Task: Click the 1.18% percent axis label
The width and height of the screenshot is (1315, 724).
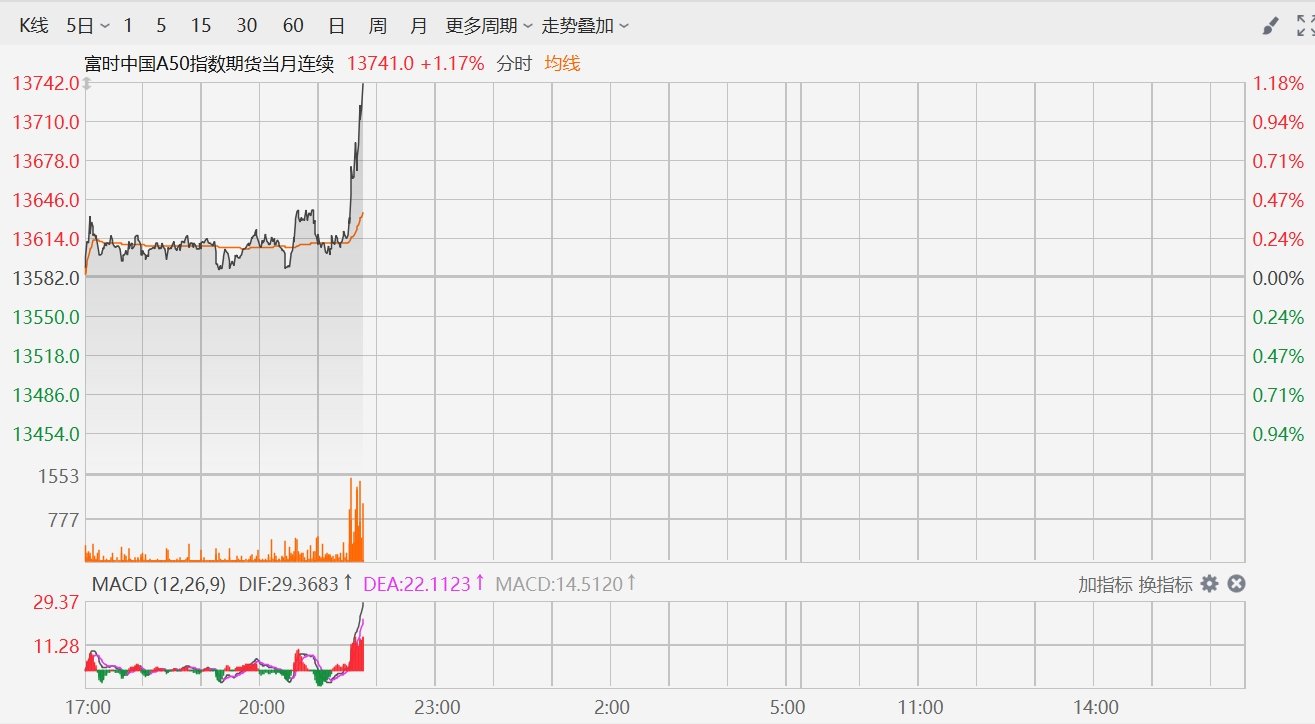Action: [x=1278, y=84]
